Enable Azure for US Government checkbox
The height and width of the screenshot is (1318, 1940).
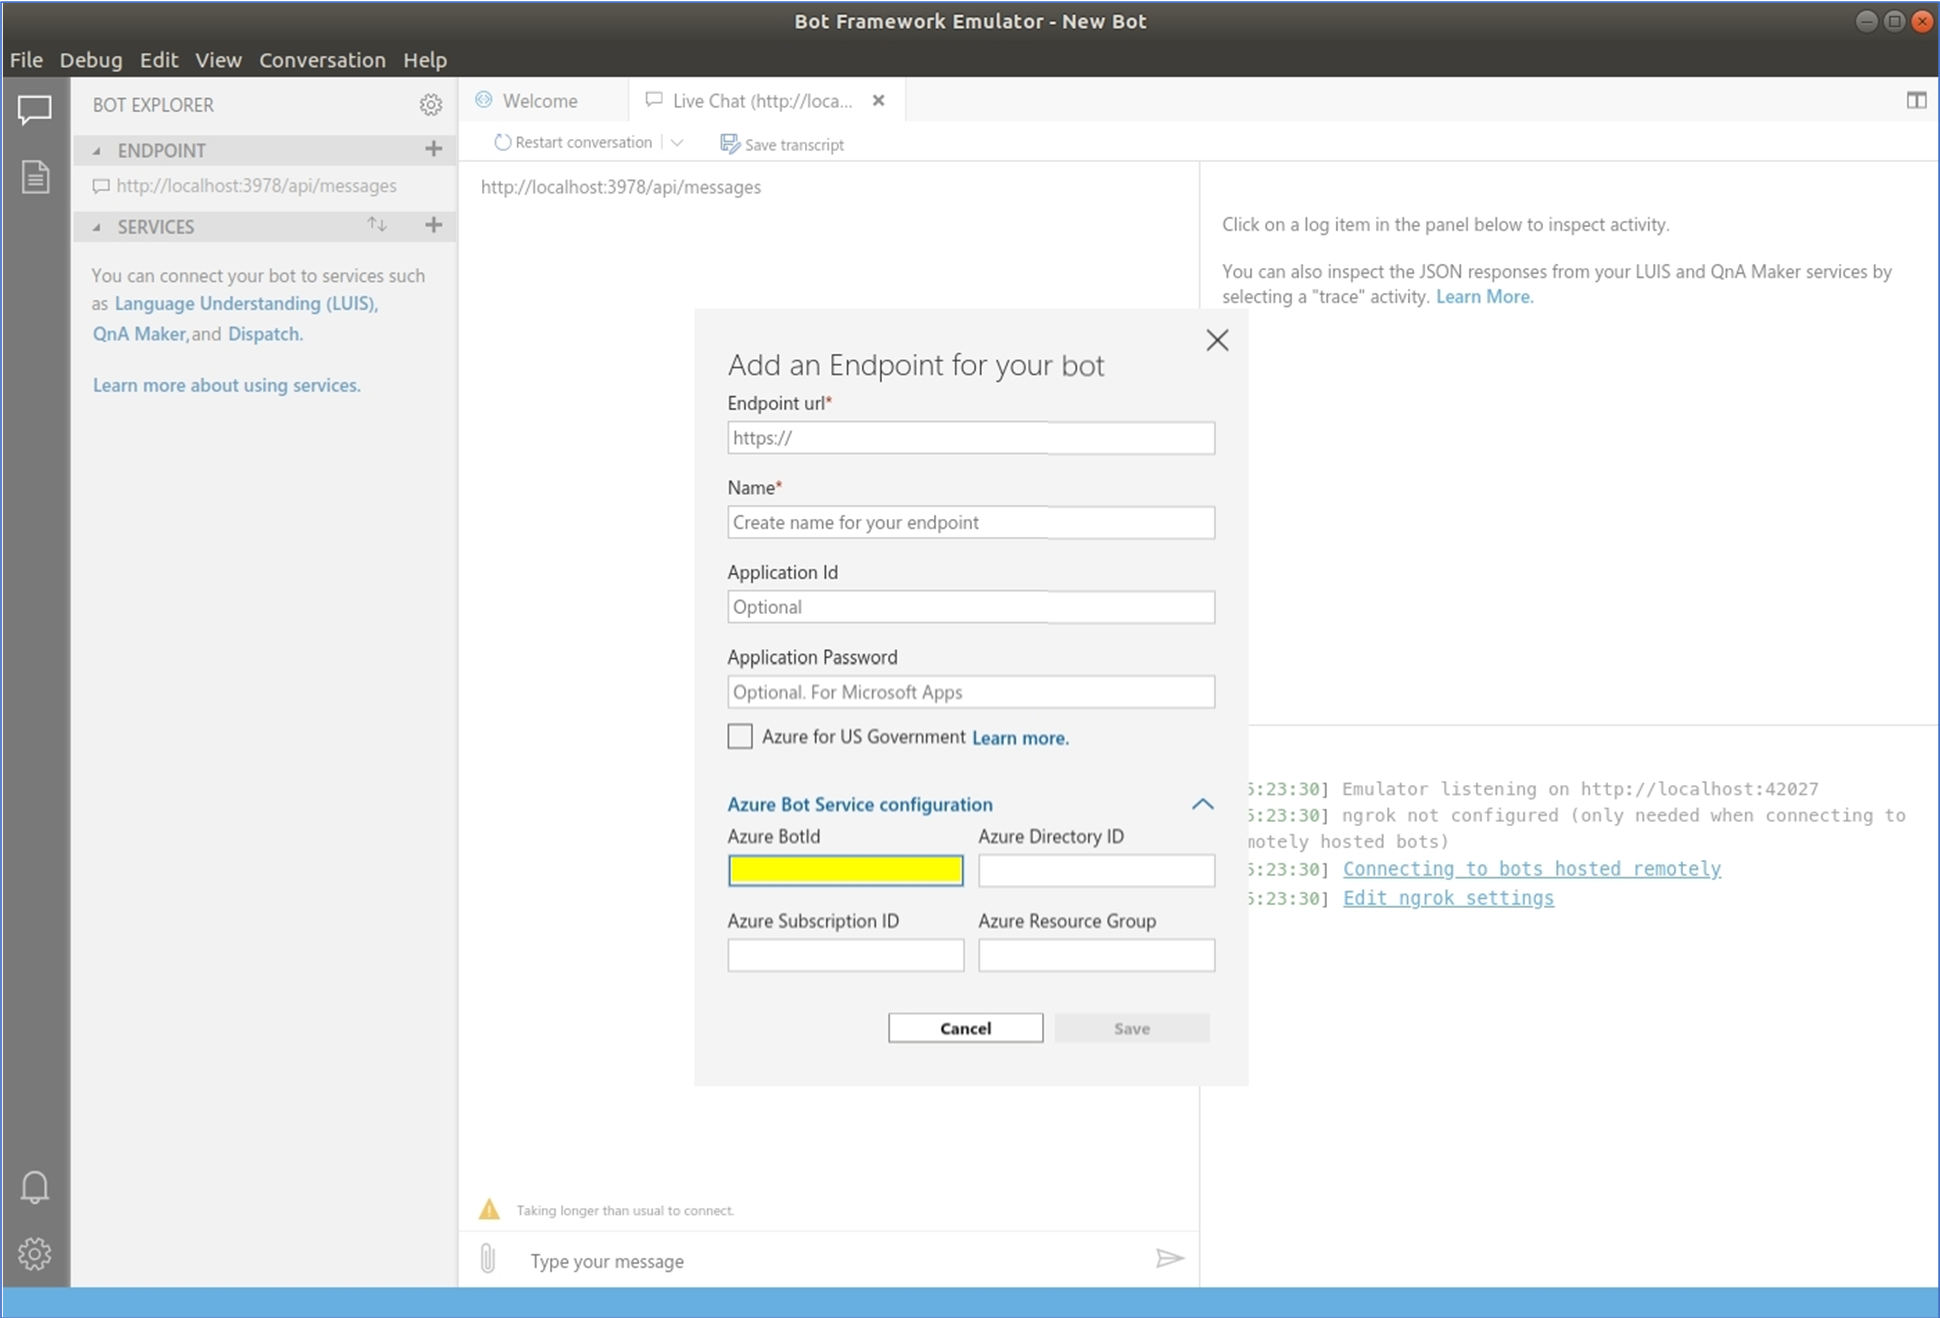tap(740, 736)
